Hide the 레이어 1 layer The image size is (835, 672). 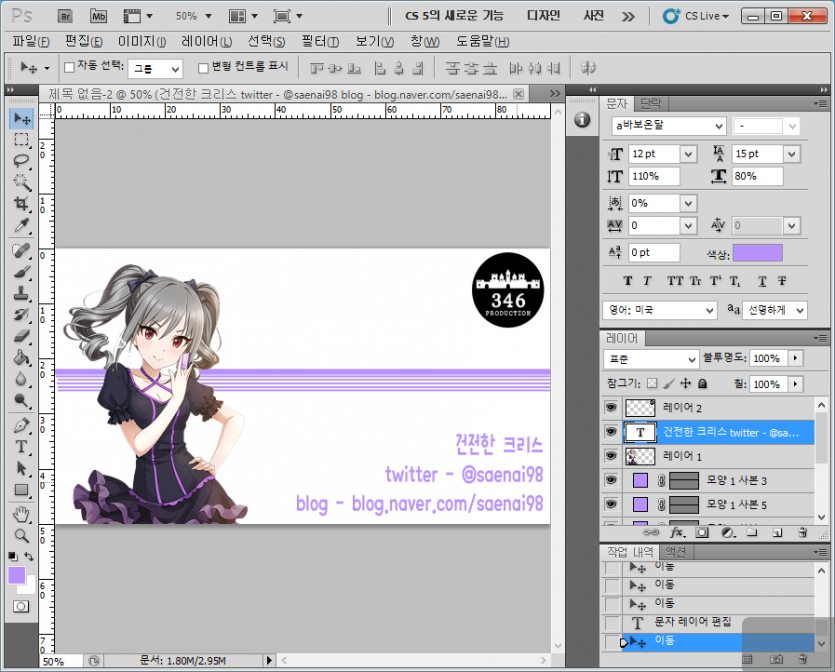[x=611, y=456]
